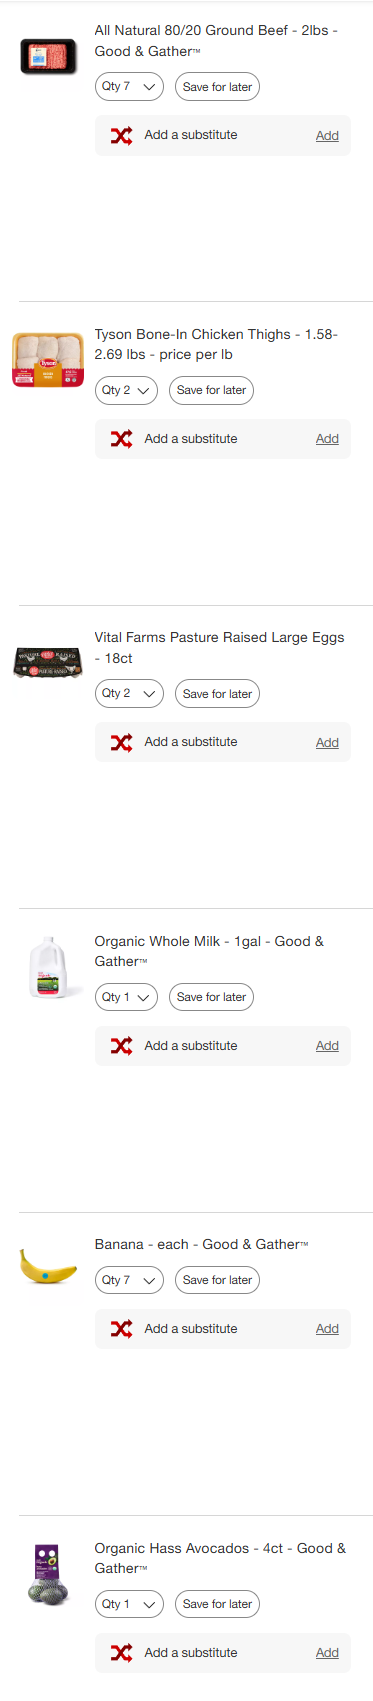Click substitute shuffle icon under Vital Farms Eggs
This screenshot has width=373, height=1701.
[122, 742]
